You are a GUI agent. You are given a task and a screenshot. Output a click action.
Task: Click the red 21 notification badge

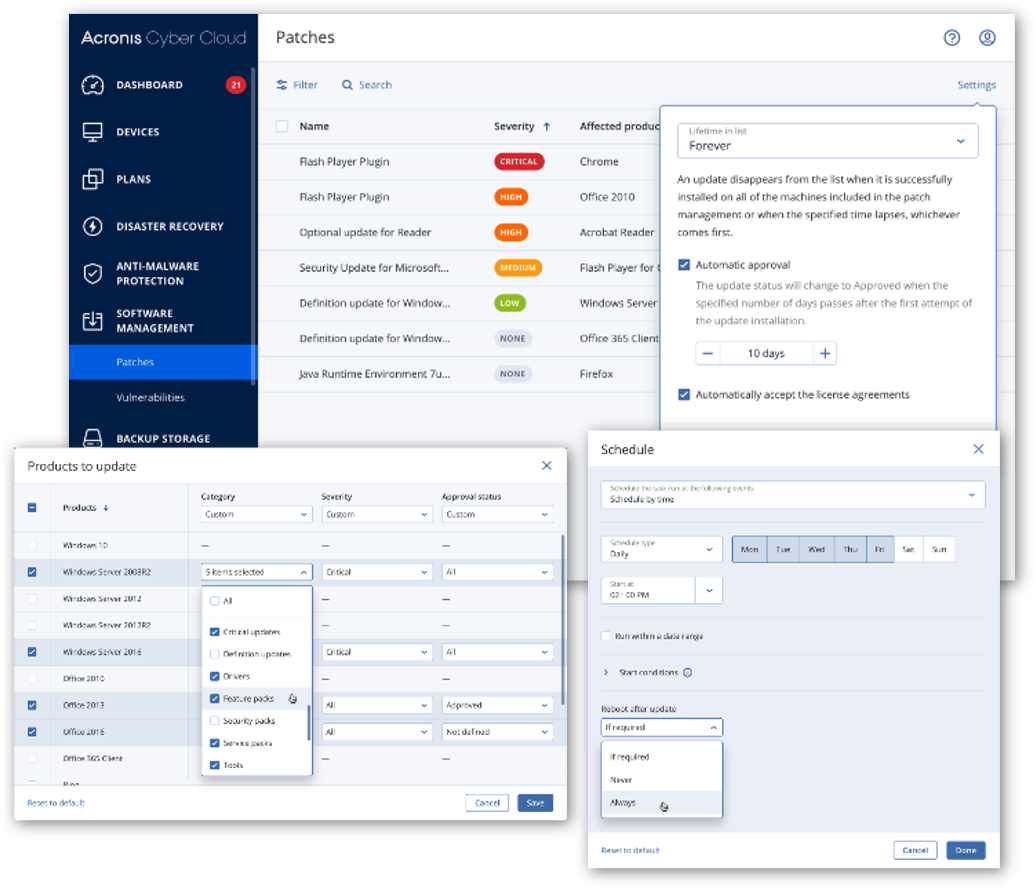coord(236,85)
